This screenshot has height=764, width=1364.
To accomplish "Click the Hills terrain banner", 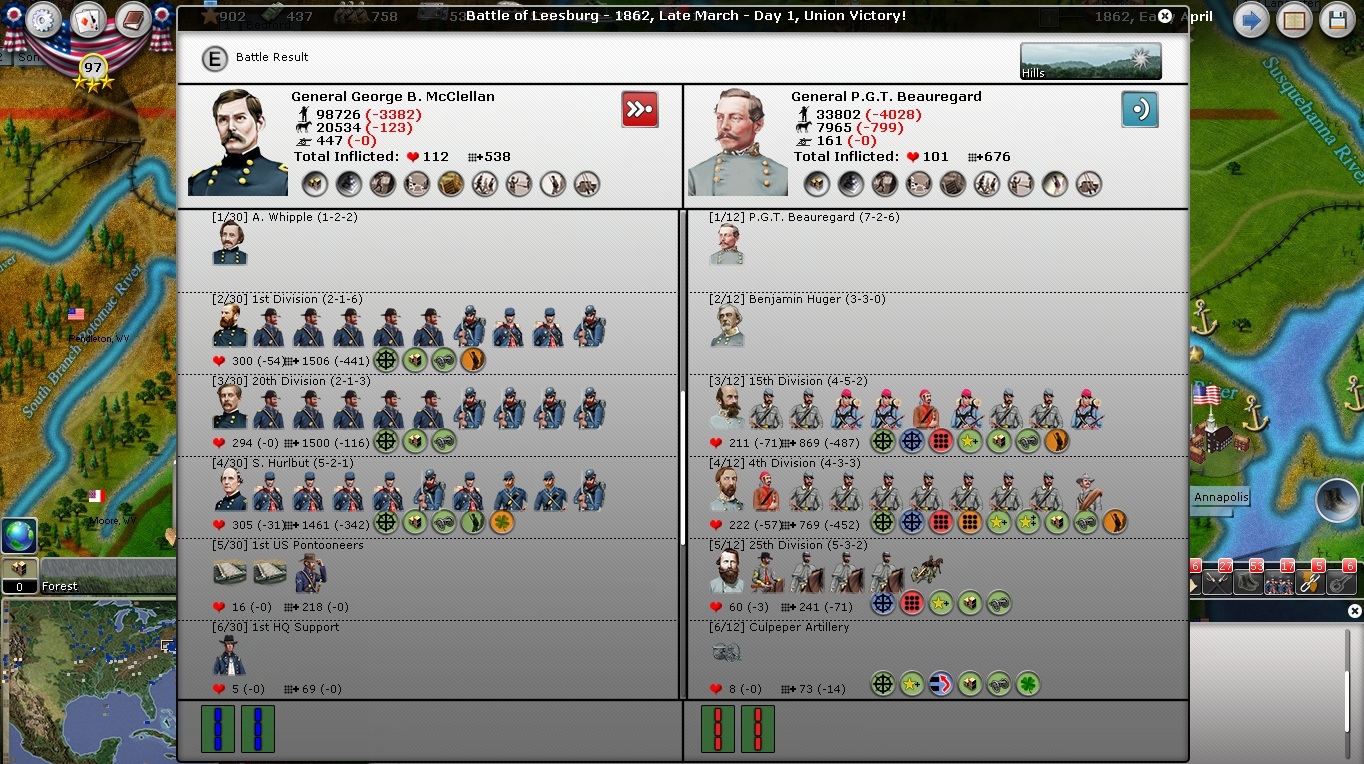I will (x=1090, y=61).
